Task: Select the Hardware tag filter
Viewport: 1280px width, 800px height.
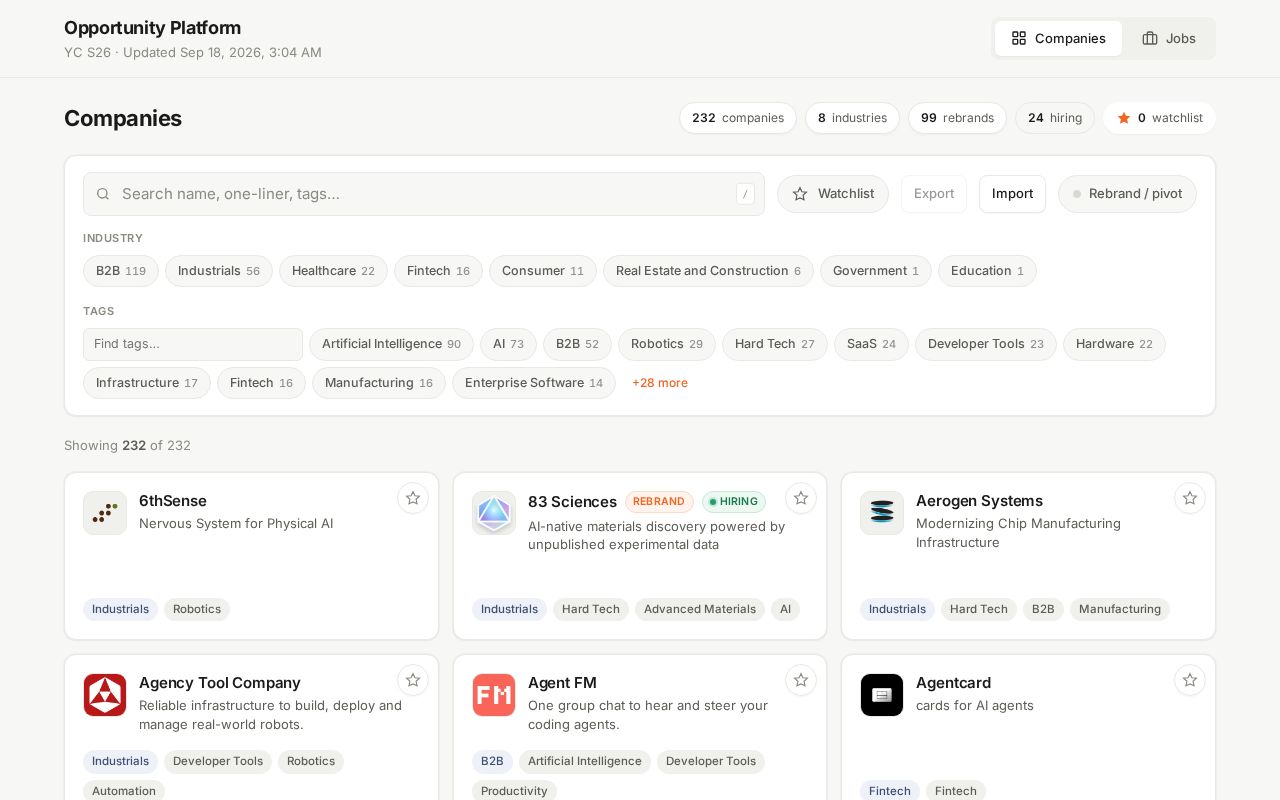Action: pos(1114,344)
